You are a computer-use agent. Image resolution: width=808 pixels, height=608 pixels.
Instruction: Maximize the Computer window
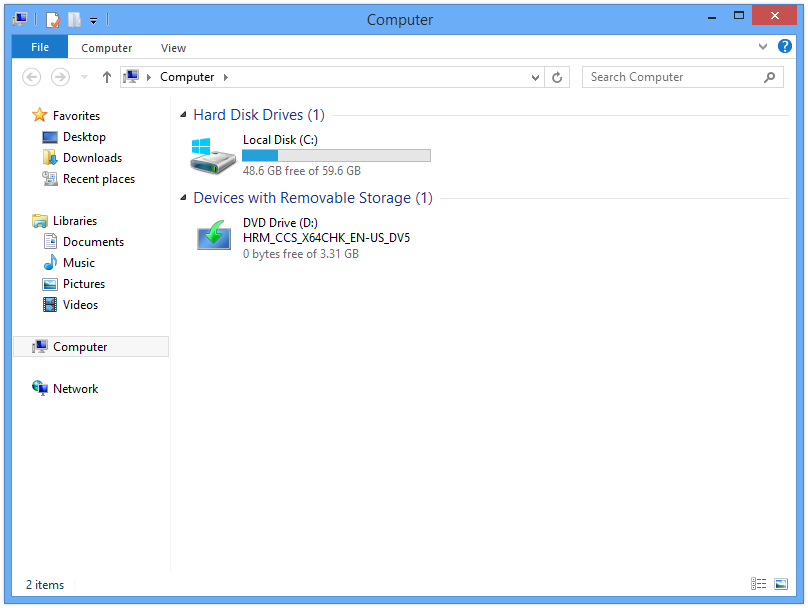(x=738, y=15)
